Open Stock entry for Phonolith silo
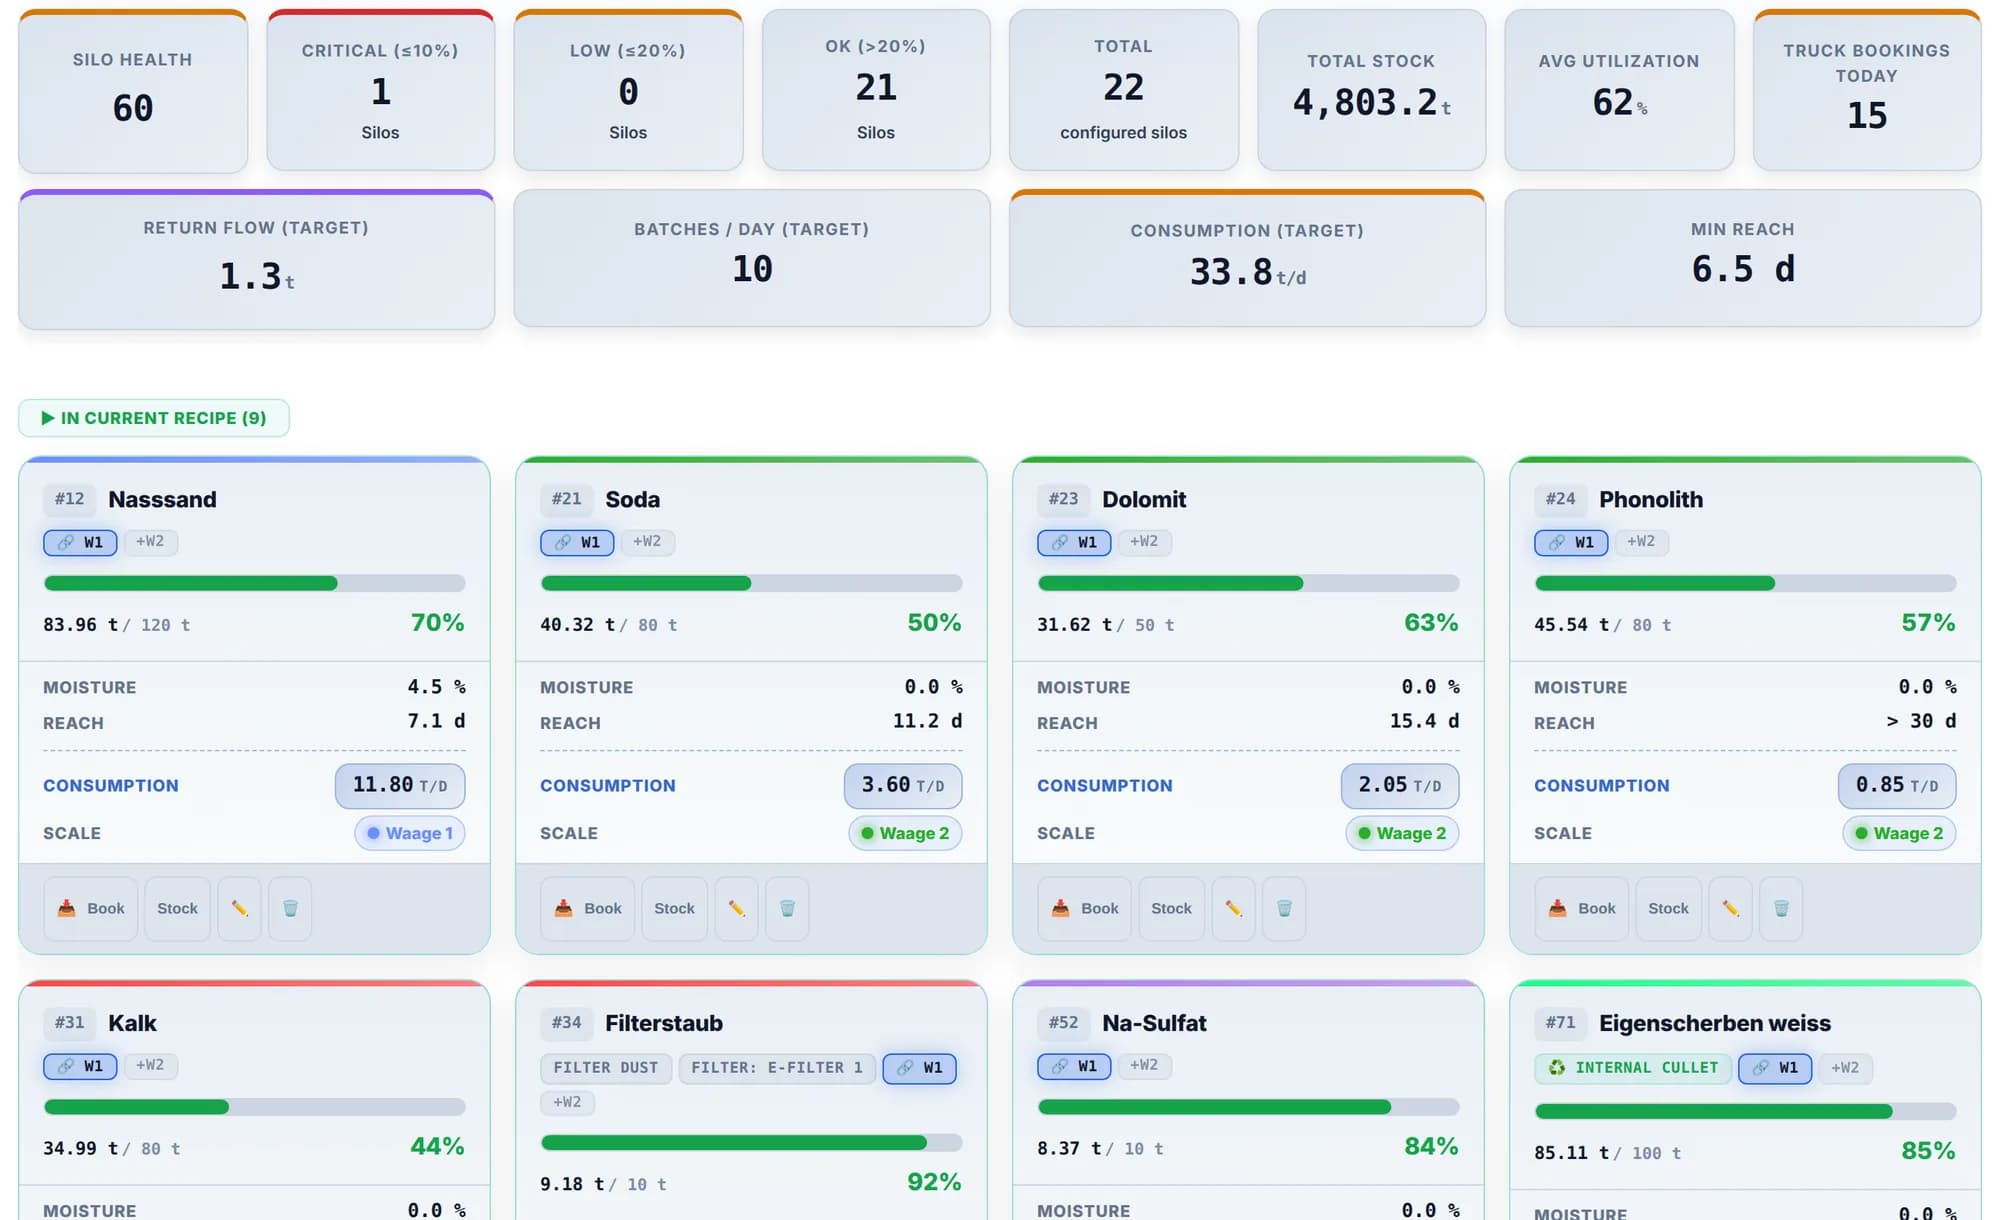This screenshot has height=1220, width=2000. (x=1668, y=908)
